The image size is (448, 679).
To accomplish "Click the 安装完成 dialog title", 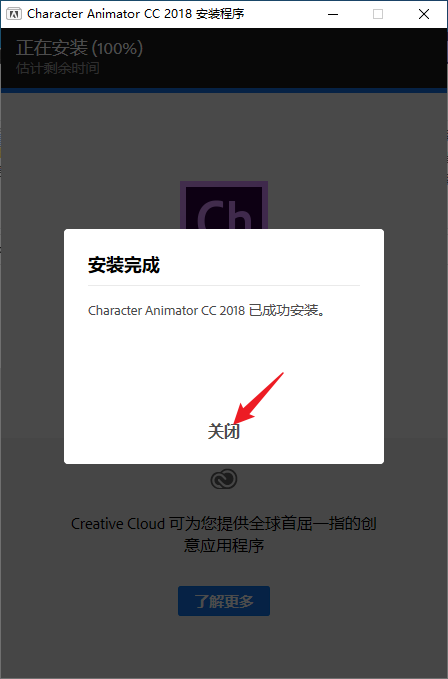I will tap(124, 265).
